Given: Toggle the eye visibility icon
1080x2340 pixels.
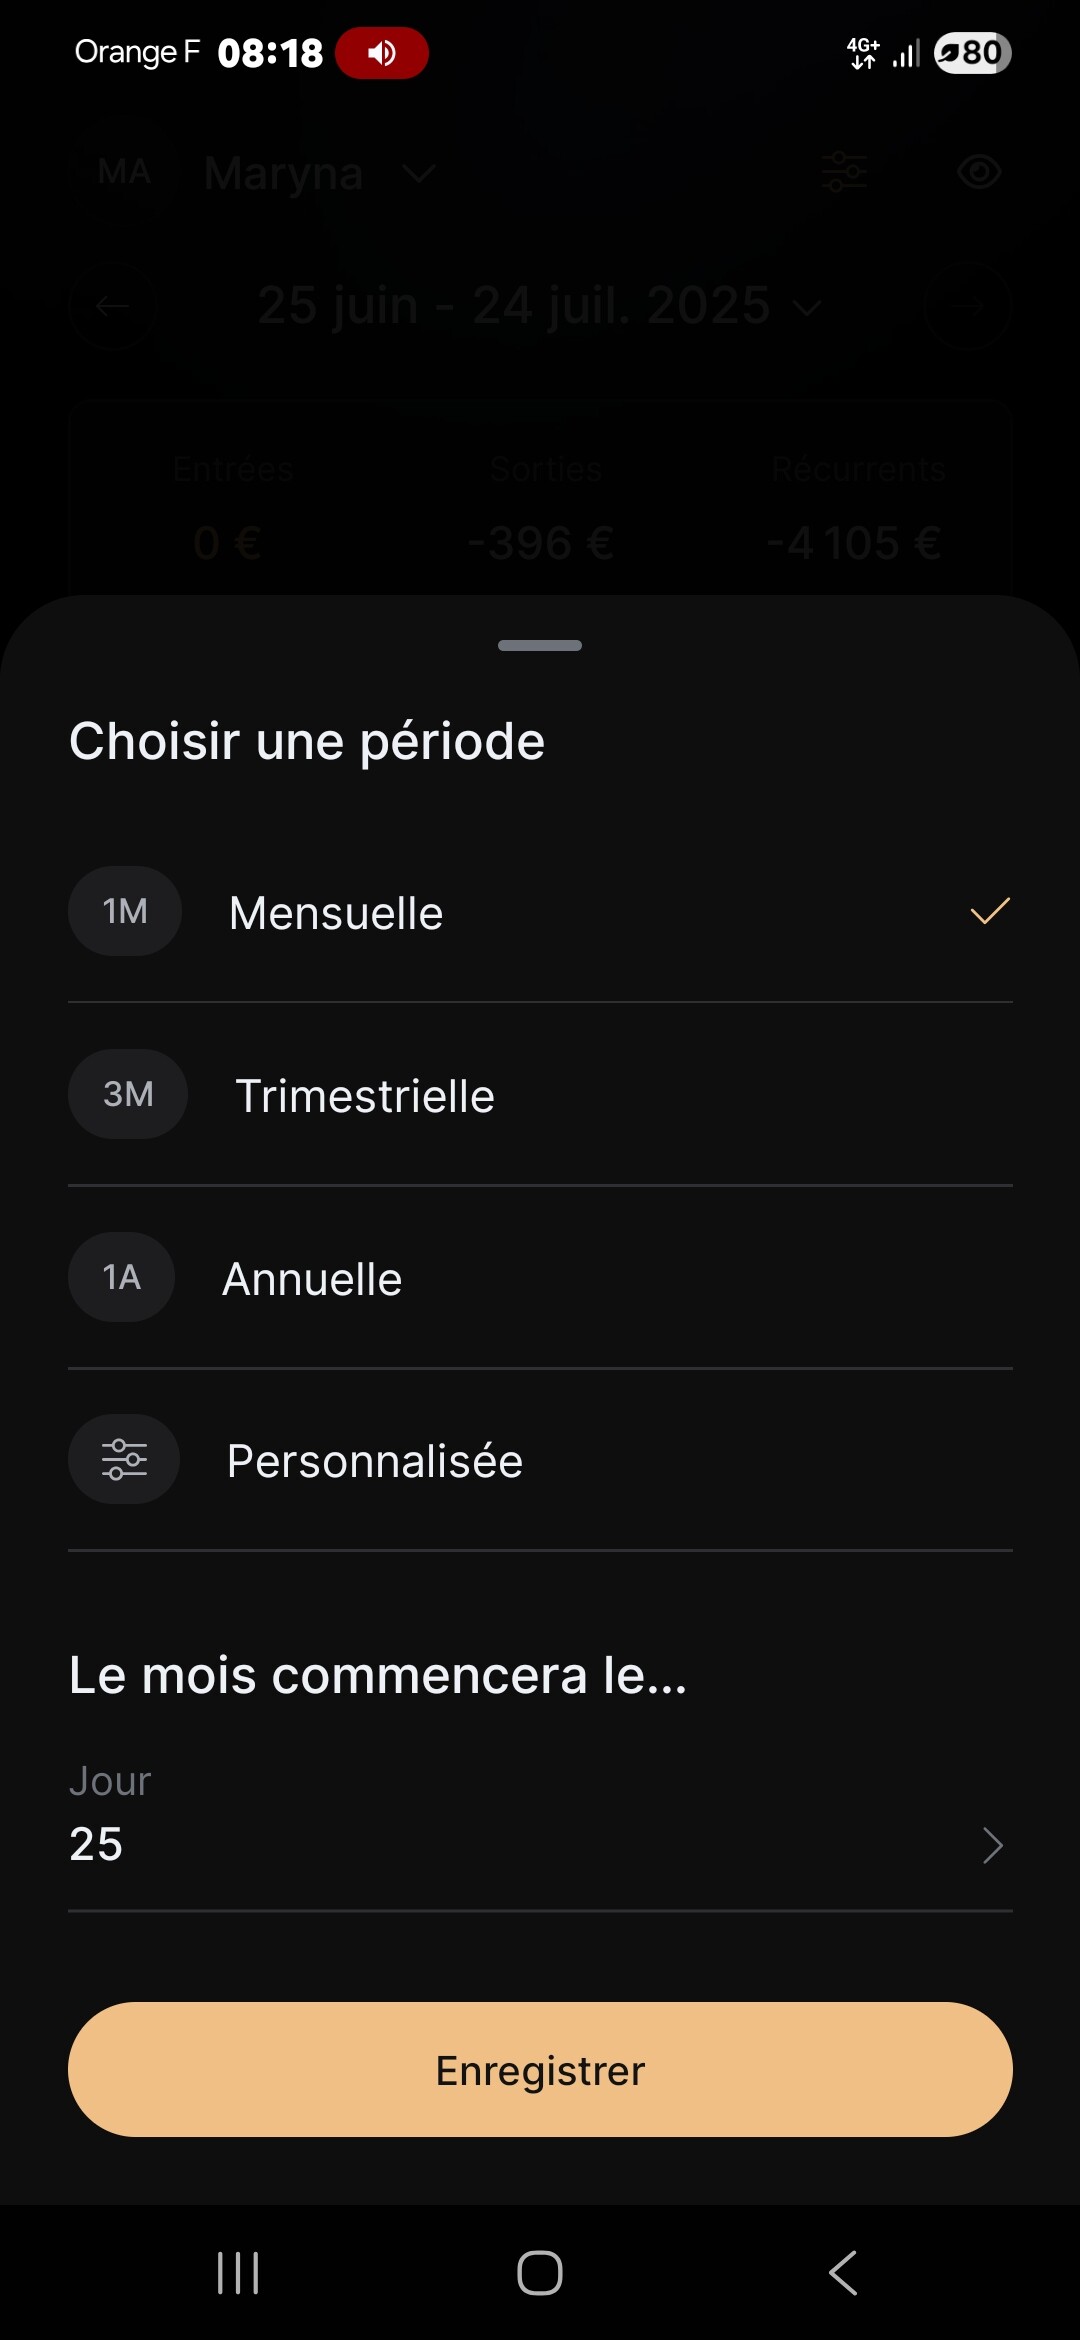Looking at the screenshot, I should tap(979, 172).
